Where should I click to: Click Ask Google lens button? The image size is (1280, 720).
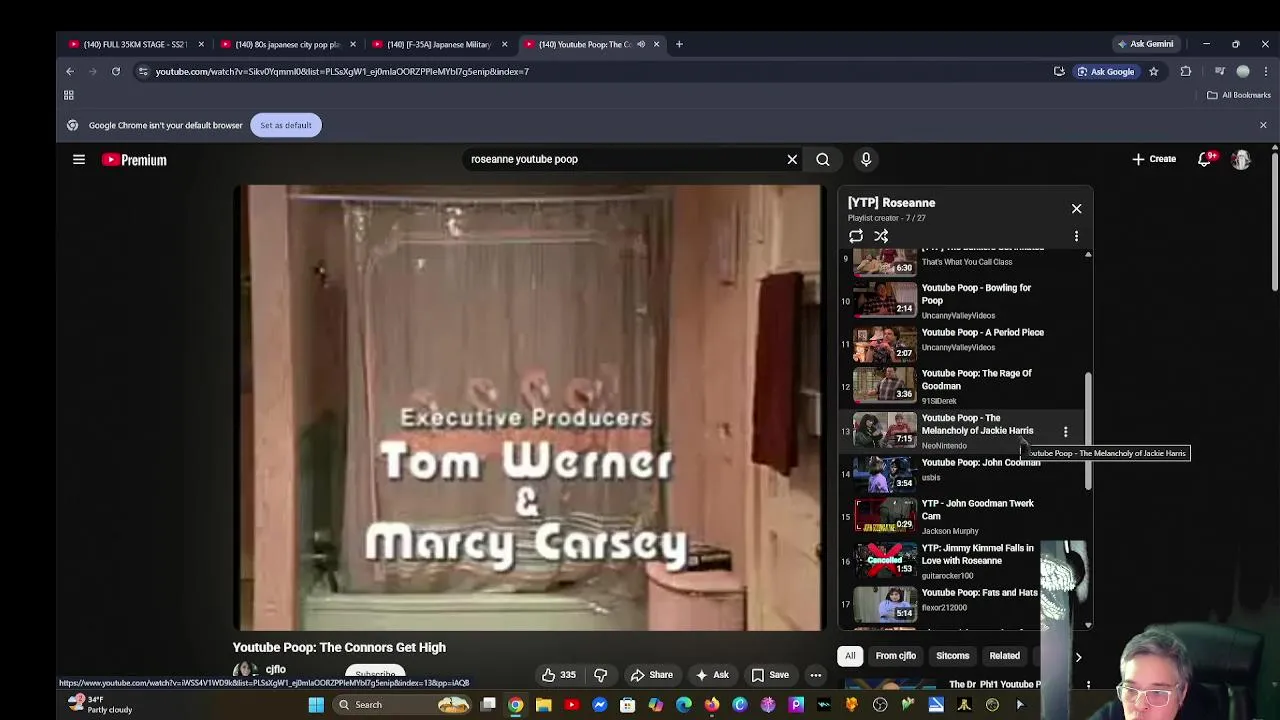click(x=1106, y=71)
